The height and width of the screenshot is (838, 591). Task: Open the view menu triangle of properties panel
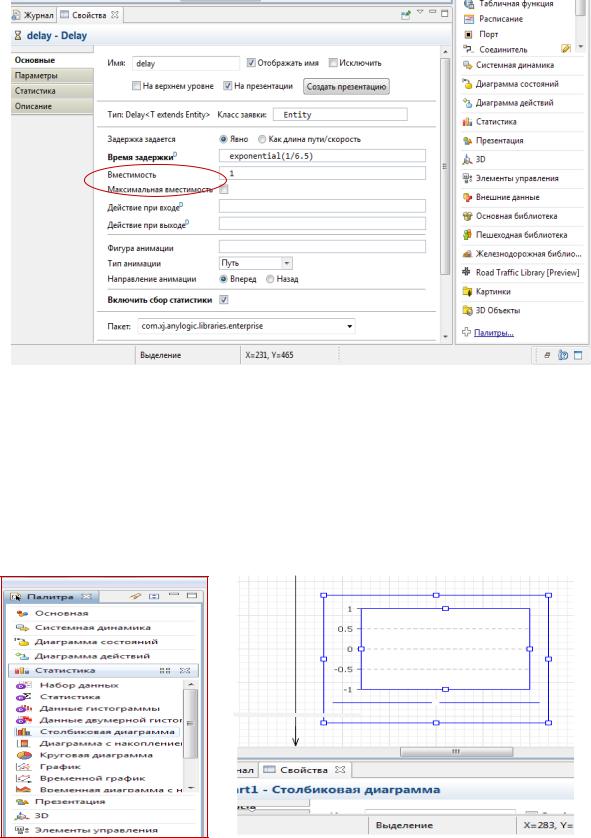tap(420, 12)
